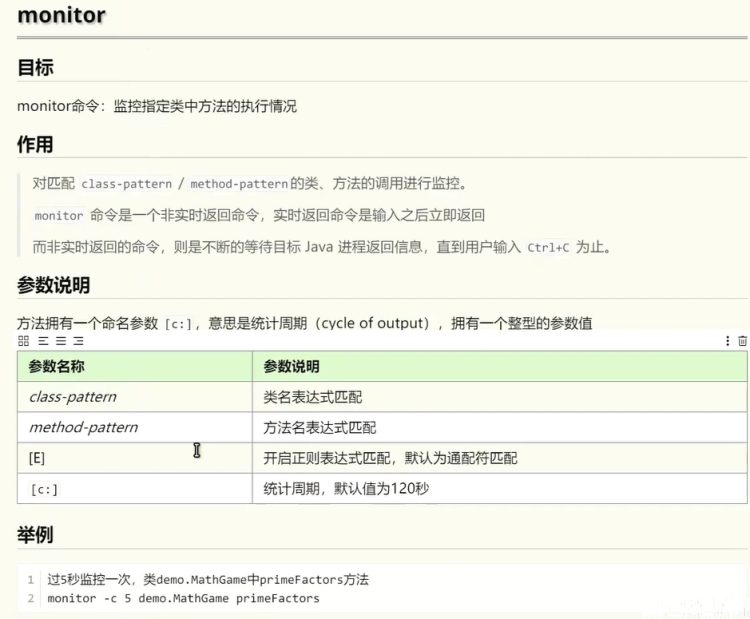Screen dimensions: 750x619
Task: Click the Ctrl+C inline code
Action: point(548,248)
